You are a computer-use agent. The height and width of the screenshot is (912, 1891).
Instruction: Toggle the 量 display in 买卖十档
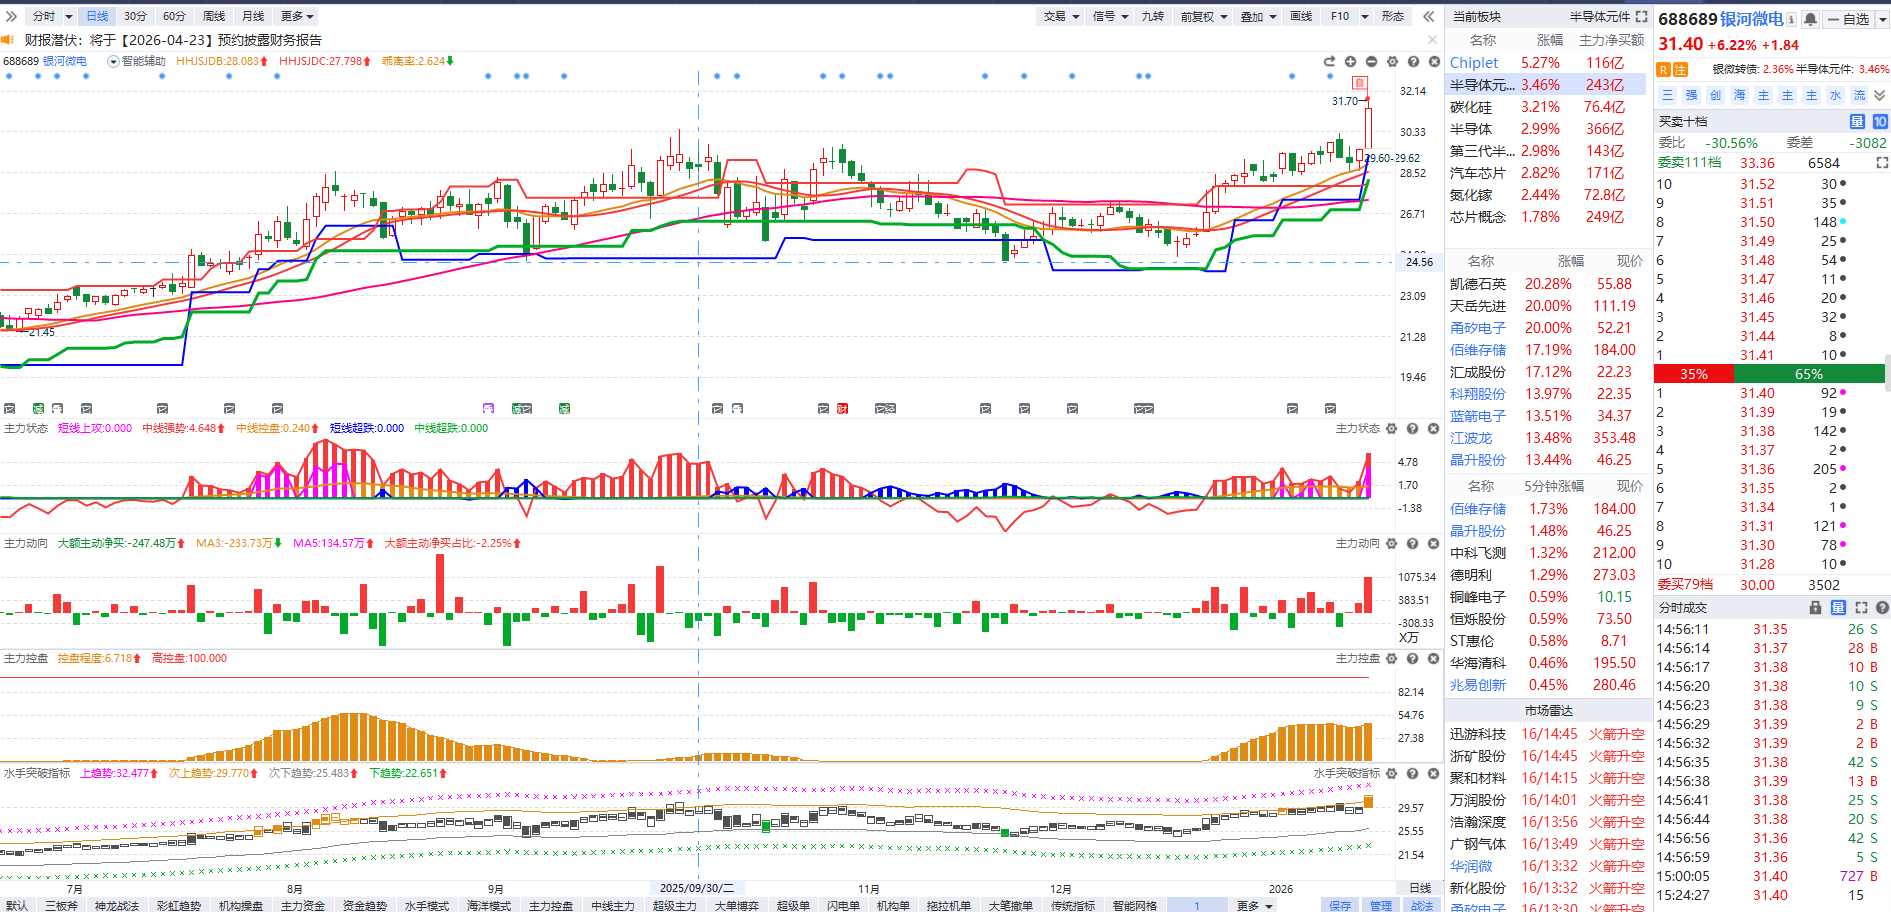point(1857,121)
